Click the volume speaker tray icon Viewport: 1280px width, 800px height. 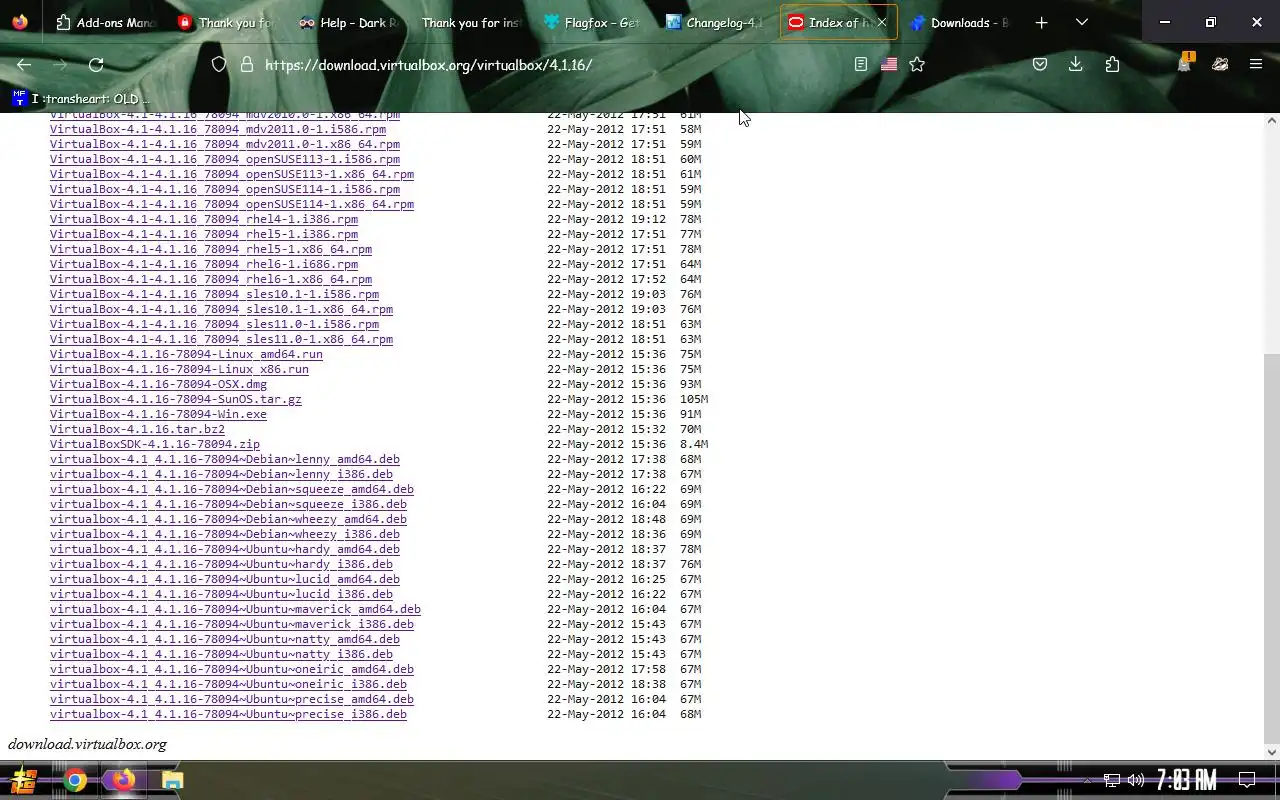1135,780
